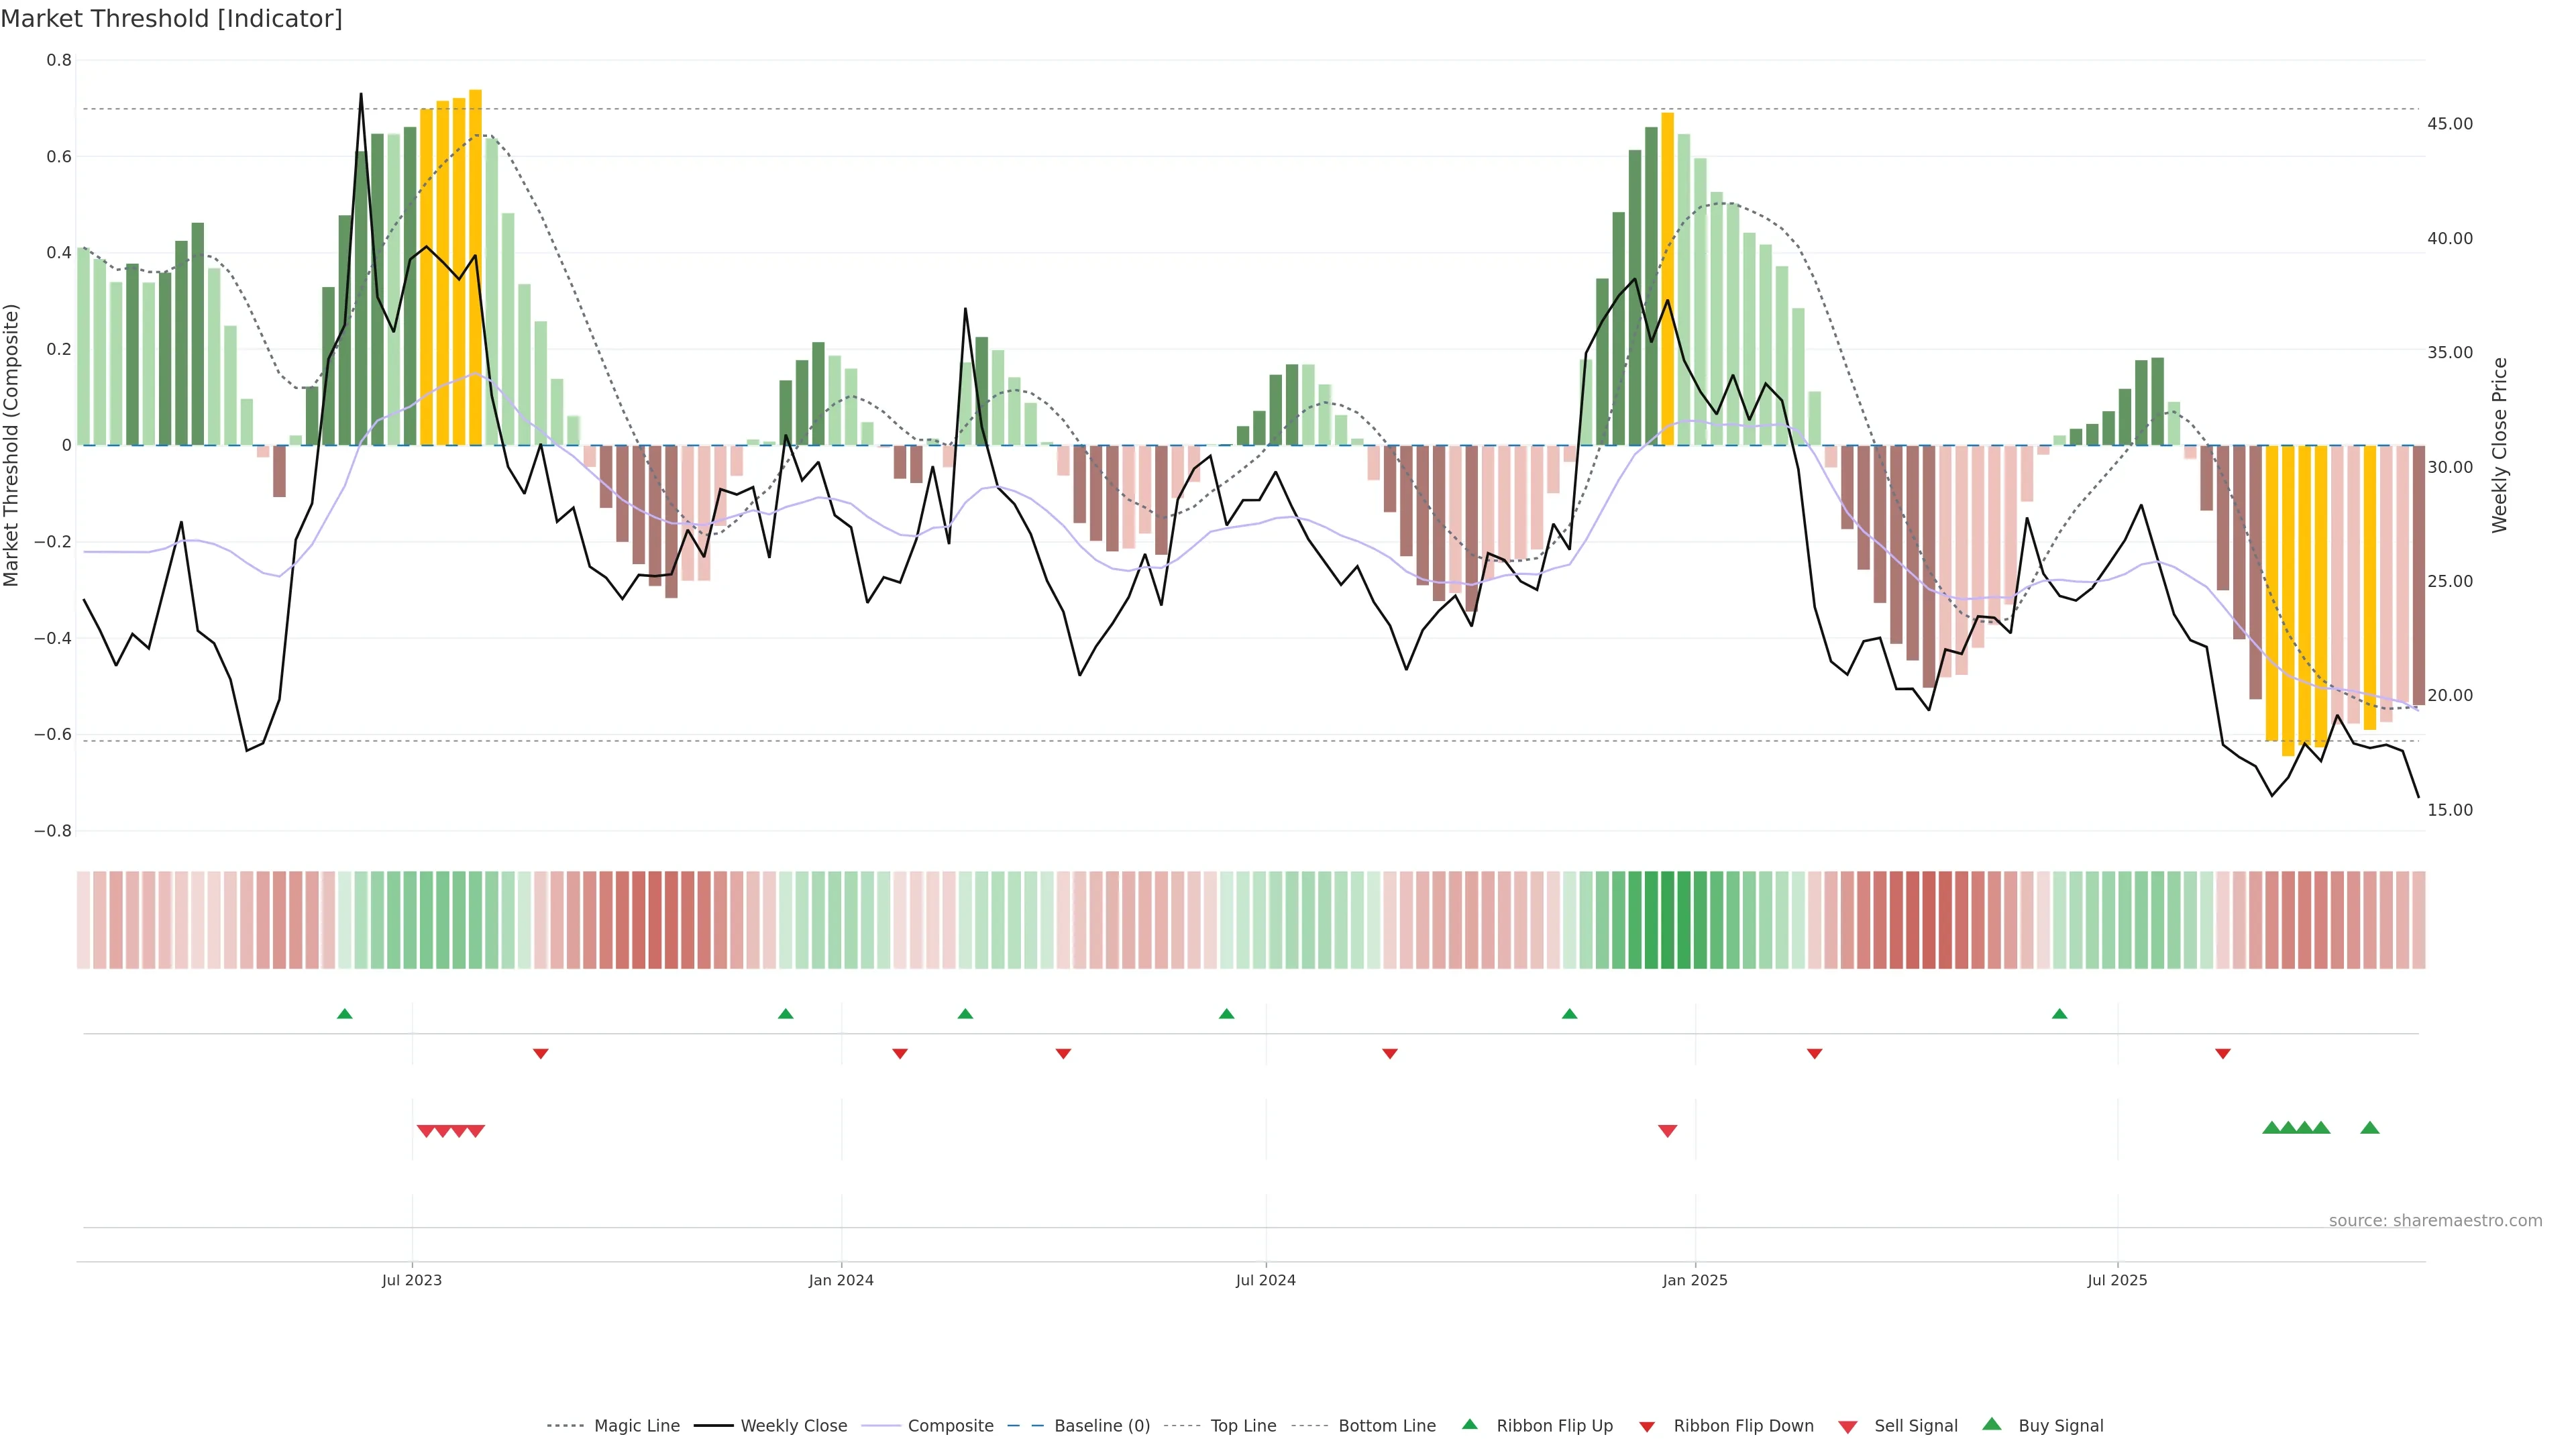This screenshot has width=2576, height=1449.
Task: Click the earliest green ribbon flip up marker
Action: (345, 1014)
